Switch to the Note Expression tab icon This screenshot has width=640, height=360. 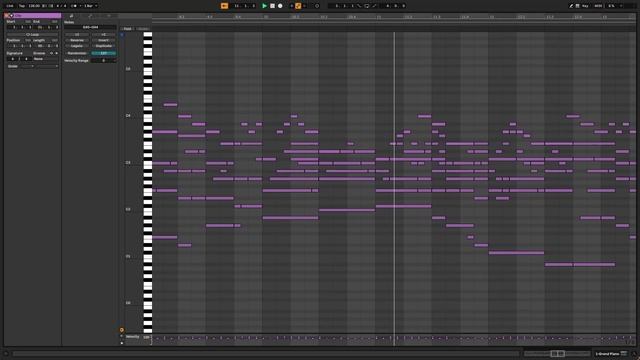(109, 16)
